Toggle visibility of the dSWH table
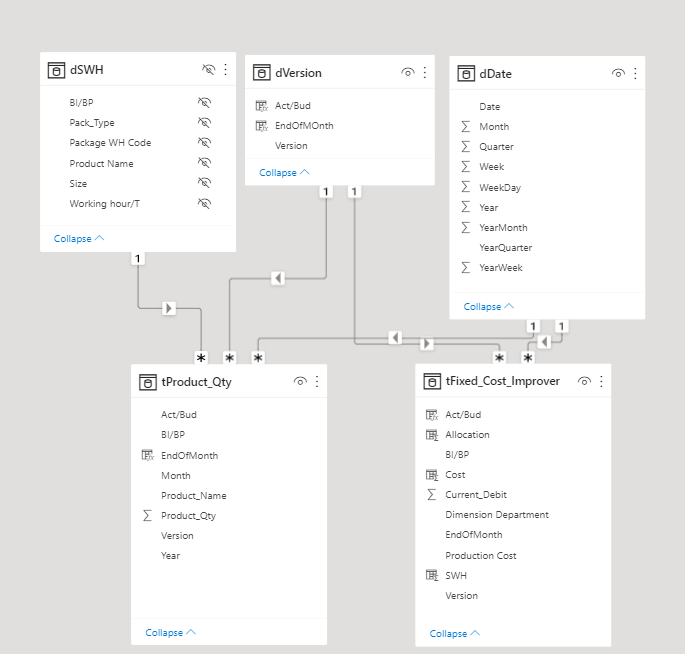This screenshot has width=685, height=654. (208, 69)
